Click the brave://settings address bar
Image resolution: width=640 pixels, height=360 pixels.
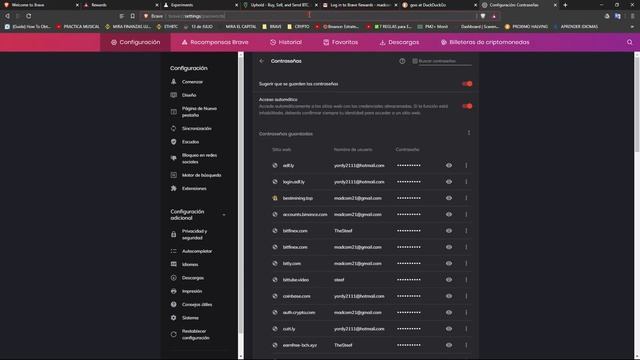pyautogui.click(x=308, y=16)
